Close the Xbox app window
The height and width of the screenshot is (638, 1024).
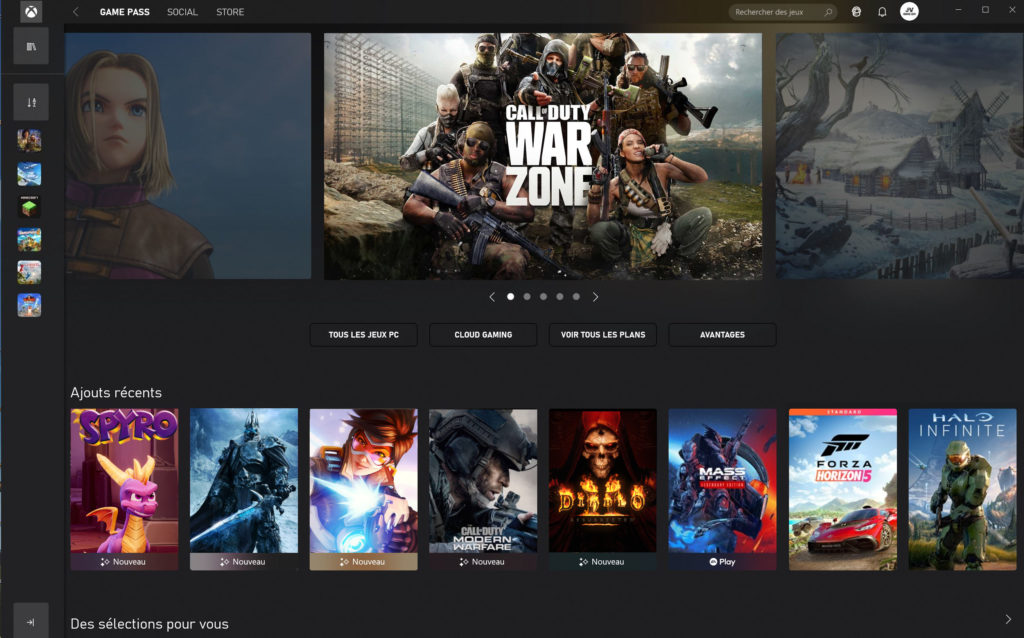[1012, 10]
